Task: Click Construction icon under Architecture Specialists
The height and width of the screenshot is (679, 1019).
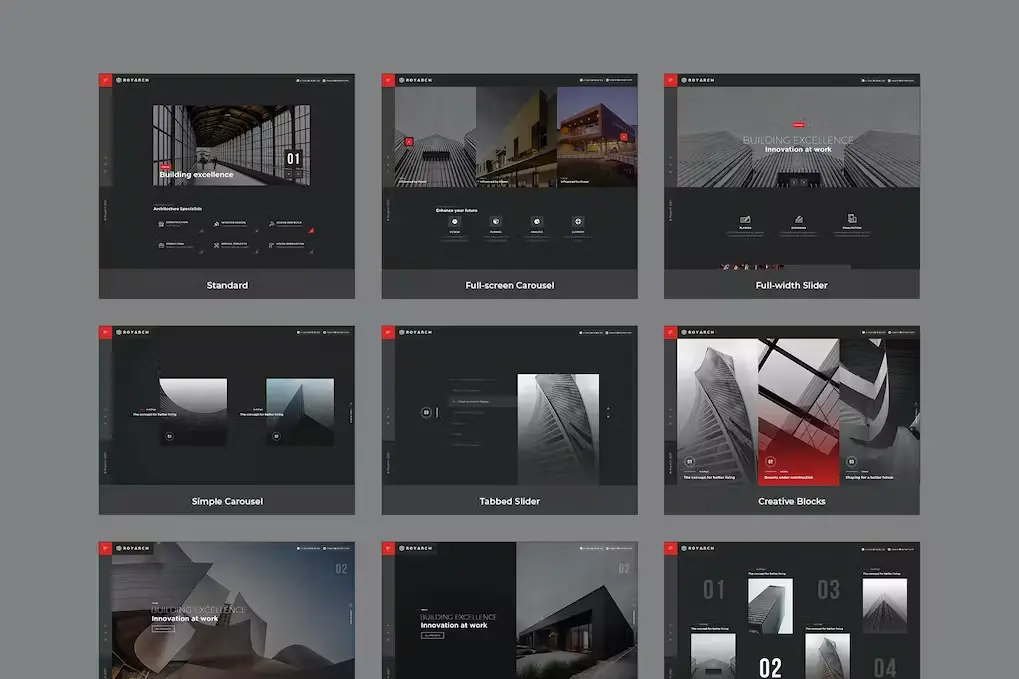Action: tap(162, 224)
